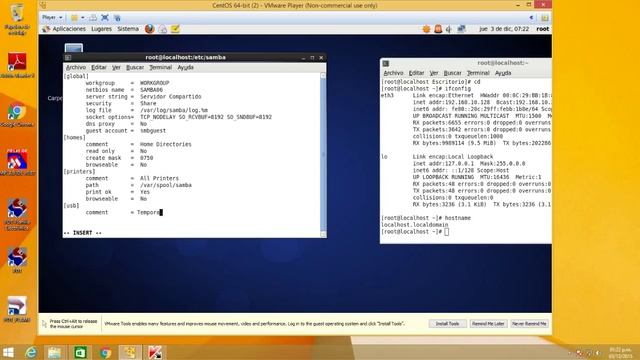640x360 pixels.
Task: Launch the mail client icon in GNOME panel
Action: (x=162, y=29)
